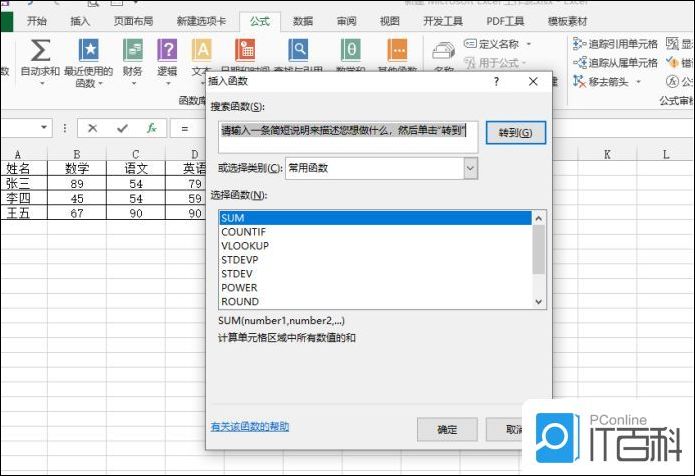
Task: Switch to the 数据 (Data) tab
Action: click(x=303, y=21)
